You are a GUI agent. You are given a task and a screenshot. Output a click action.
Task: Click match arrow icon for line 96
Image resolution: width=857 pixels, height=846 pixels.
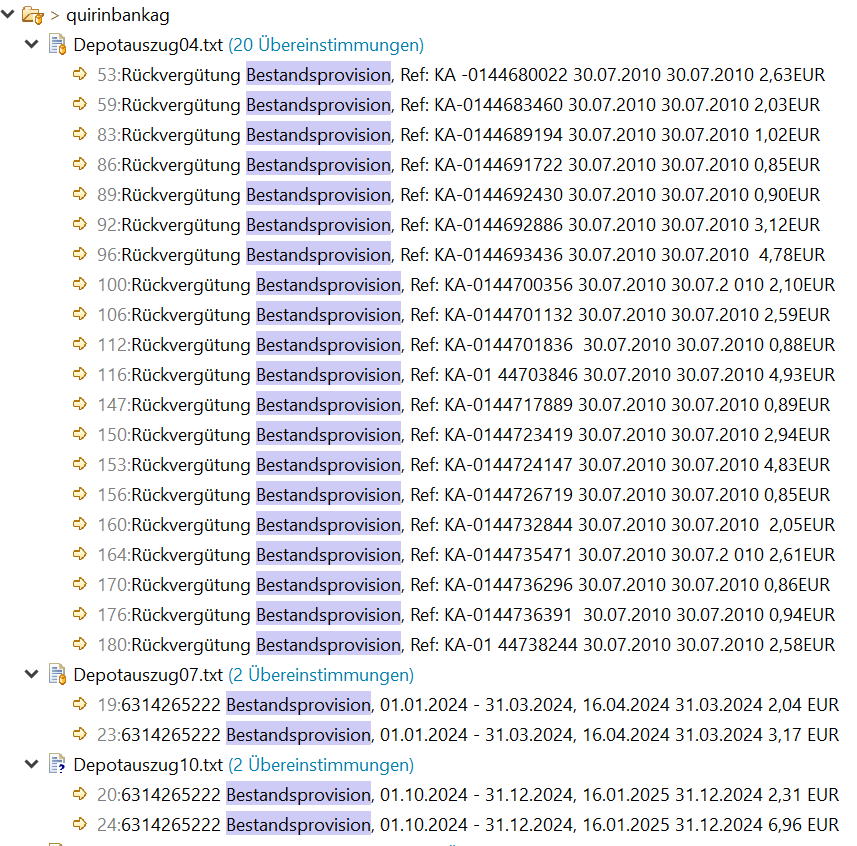point(80,254)
